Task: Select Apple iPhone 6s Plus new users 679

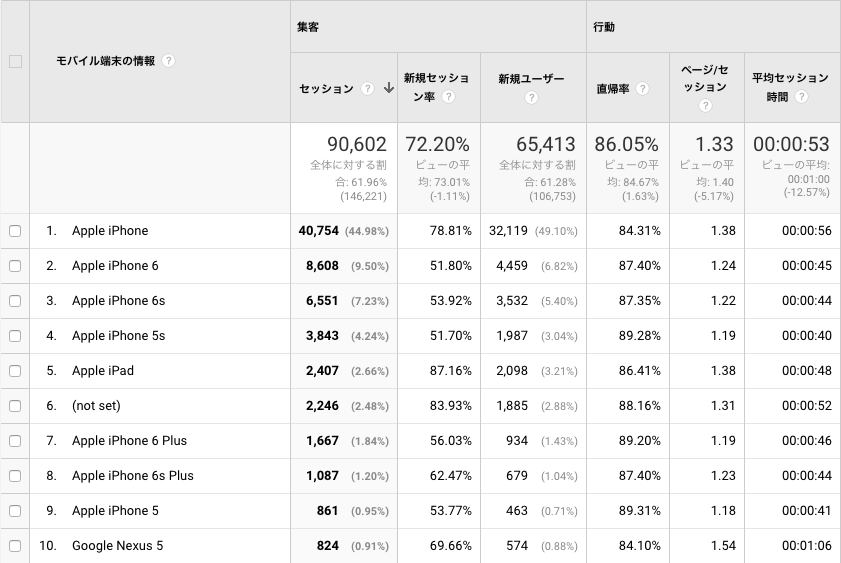Action: pyautogui.click(x=517, y=476)
